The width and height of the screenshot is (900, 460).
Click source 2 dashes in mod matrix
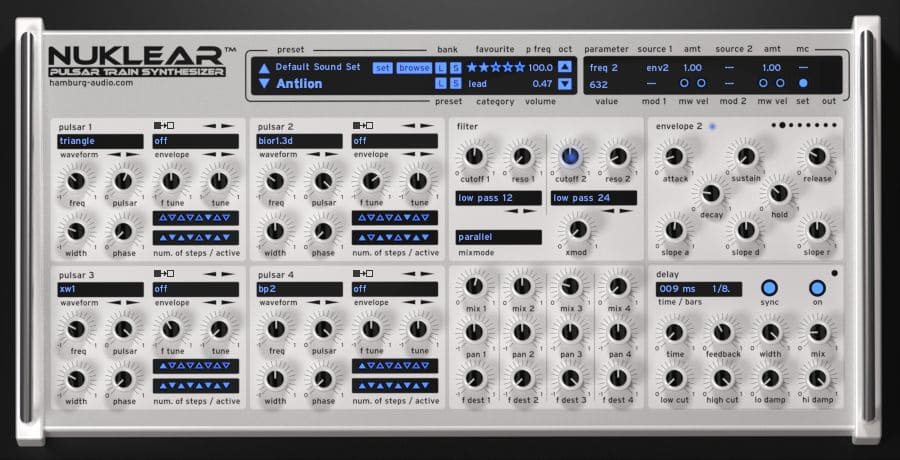click(729, 67)
